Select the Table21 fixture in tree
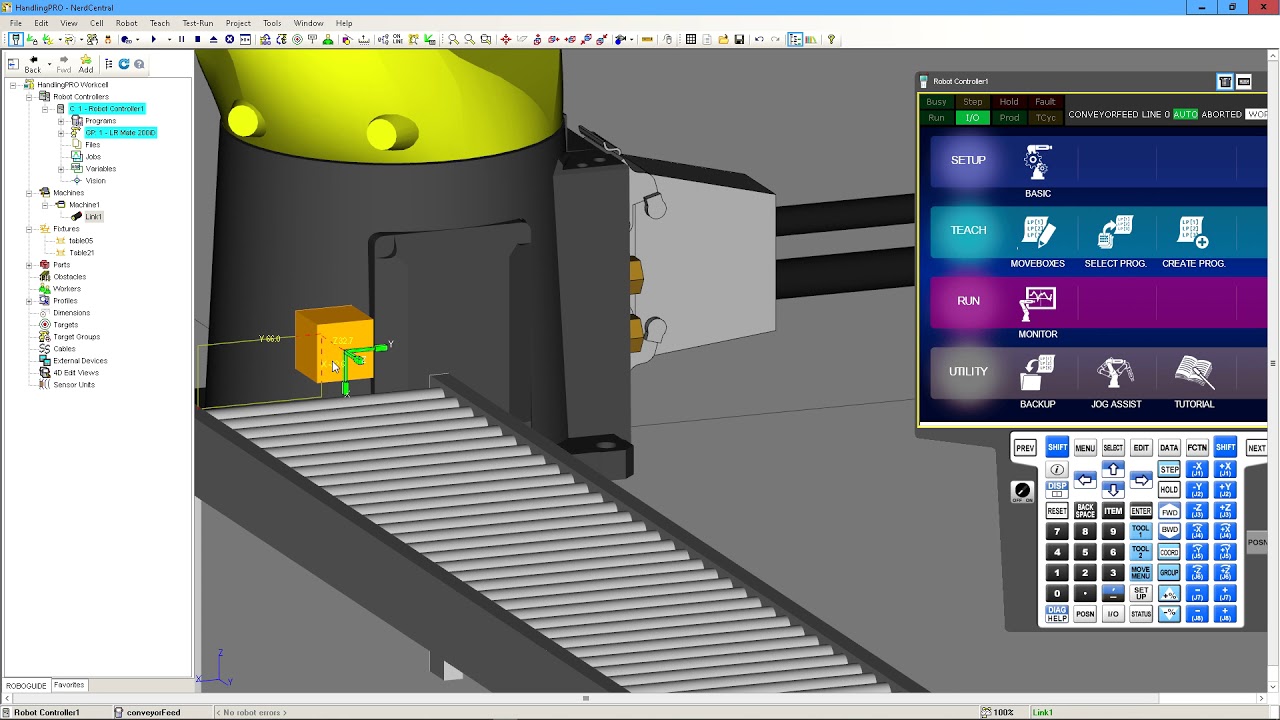The height and width of the screenshot is (720, 1280). [x=81, y=253]
